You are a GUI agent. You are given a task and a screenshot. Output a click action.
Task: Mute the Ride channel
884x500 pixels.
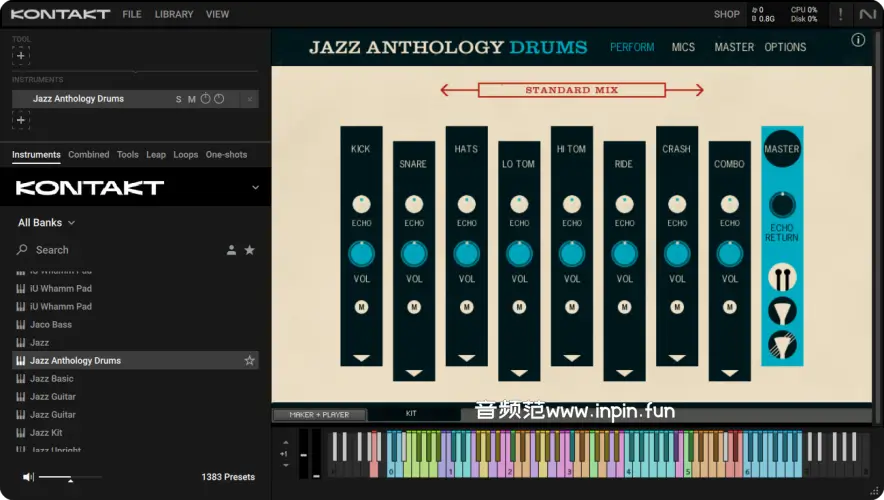pos(624,307)
